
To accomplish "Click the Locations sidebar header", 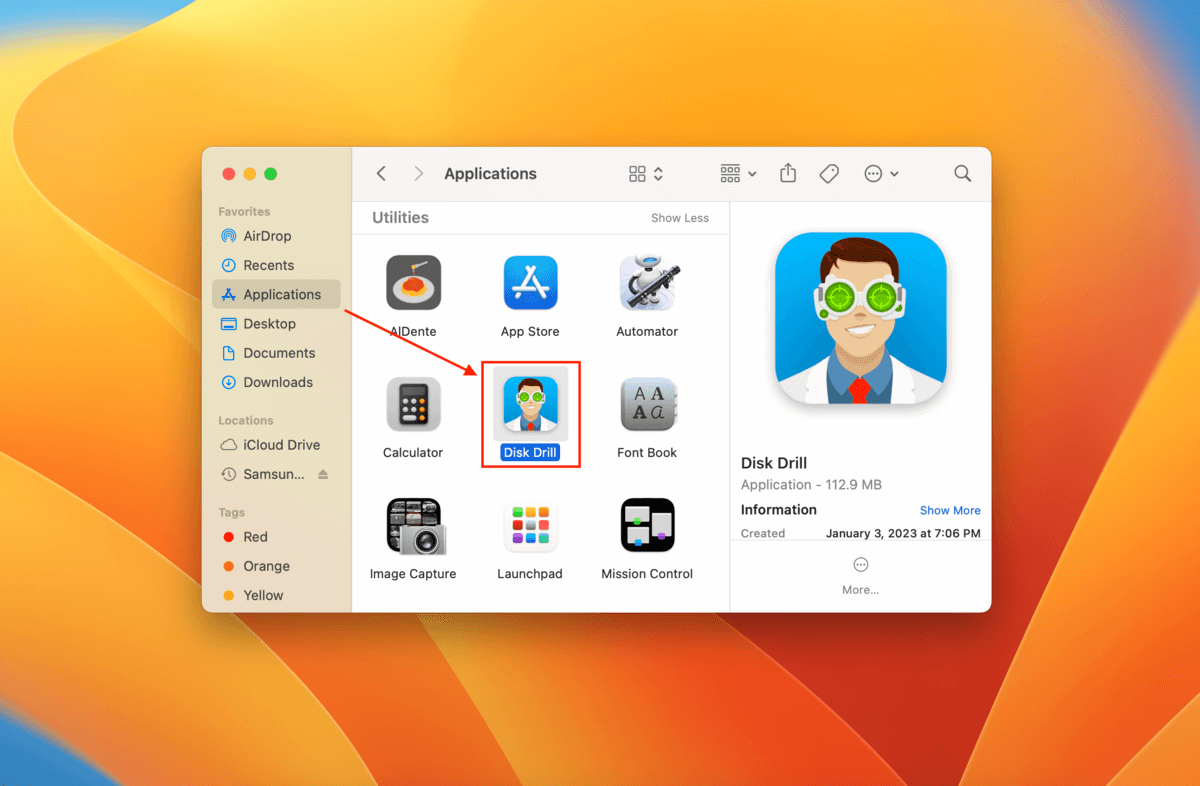I will (x=246, y=421).
